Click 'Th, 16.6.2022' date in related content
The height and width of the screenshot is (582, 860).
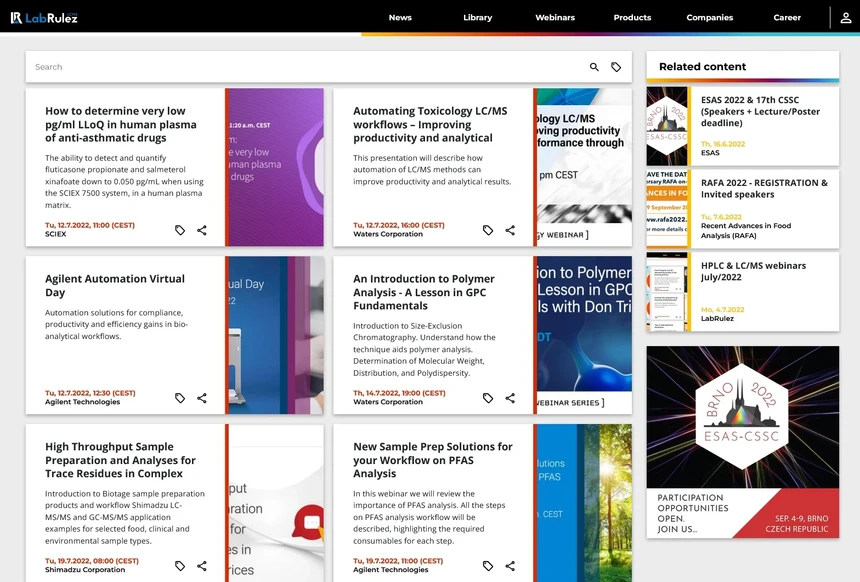pos(723,144)
